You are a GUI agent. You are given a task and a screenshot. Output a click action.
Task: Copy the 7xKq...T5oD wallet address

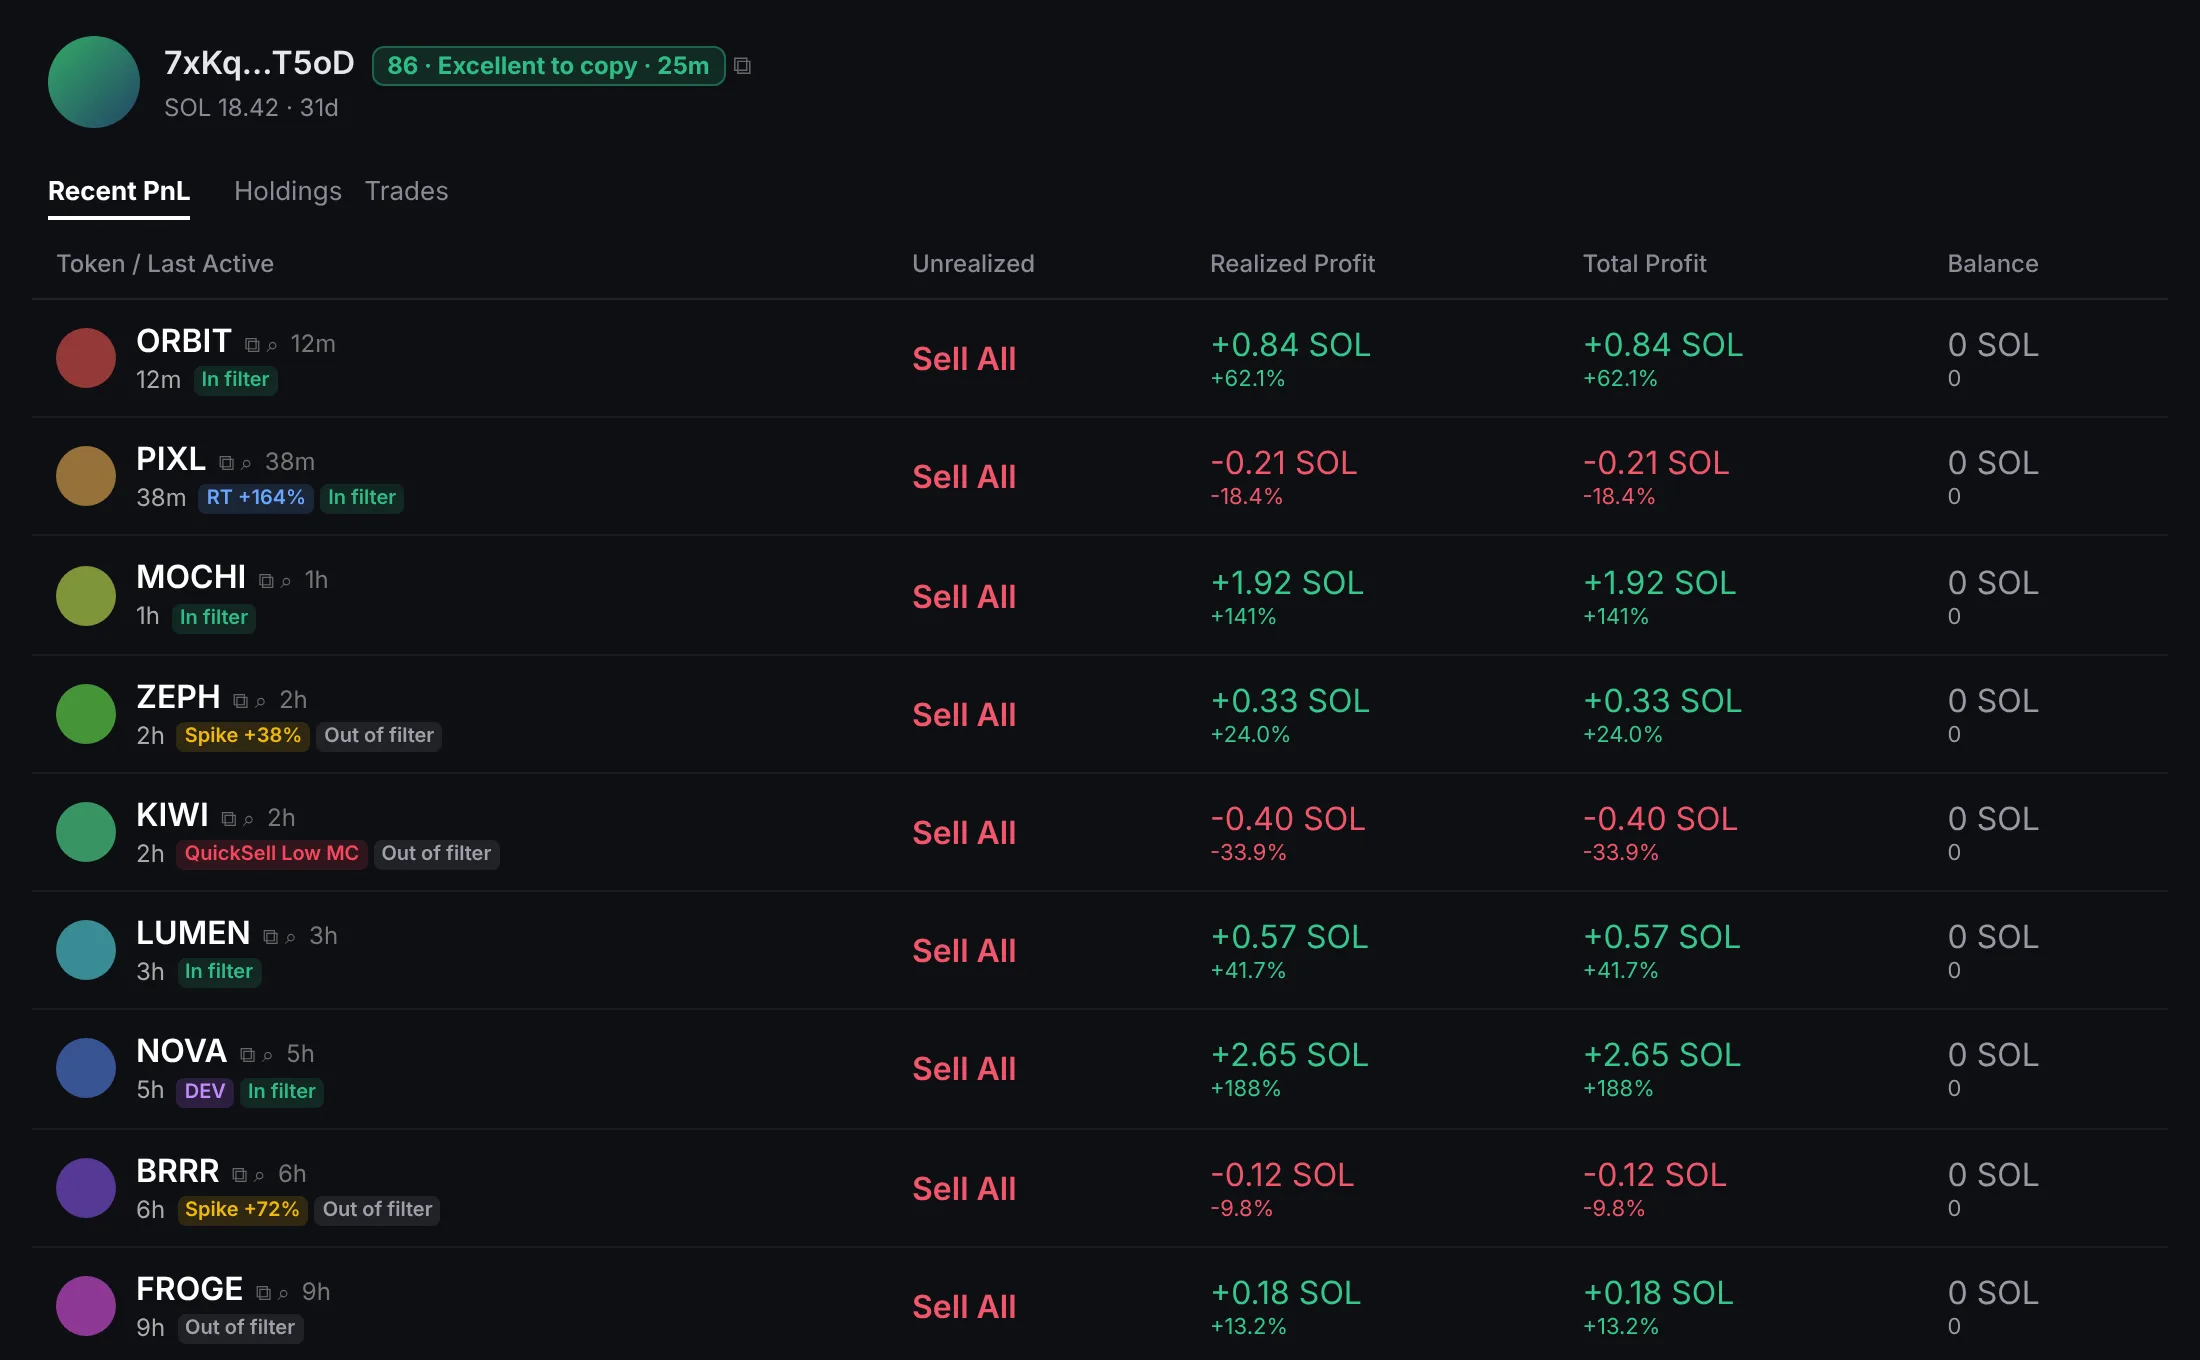742,66
